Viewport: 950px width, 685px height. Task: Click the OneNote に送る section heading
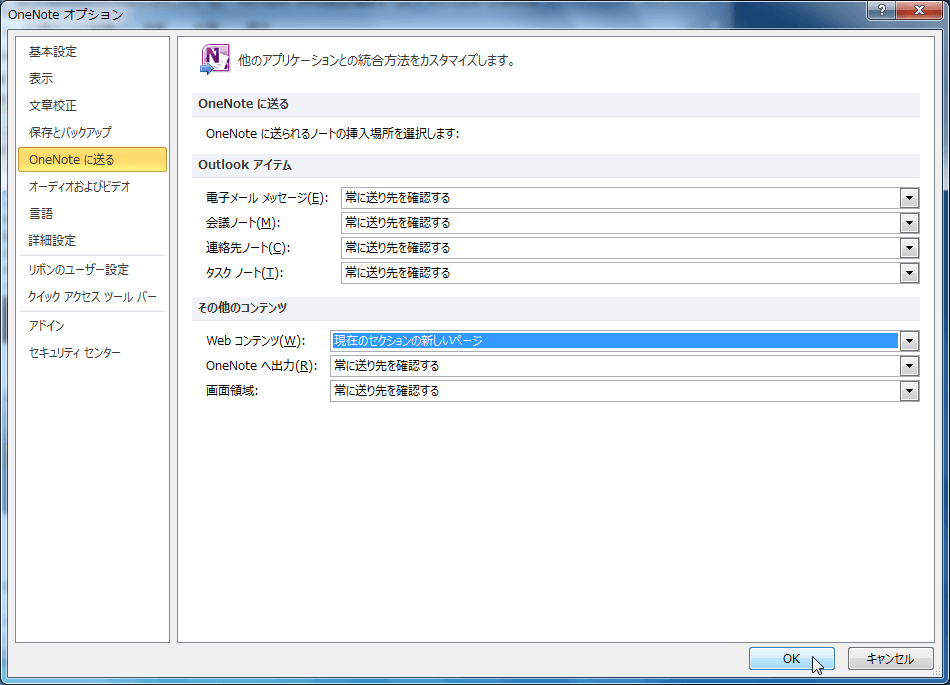pyautogui.click(x=244, y=104)
